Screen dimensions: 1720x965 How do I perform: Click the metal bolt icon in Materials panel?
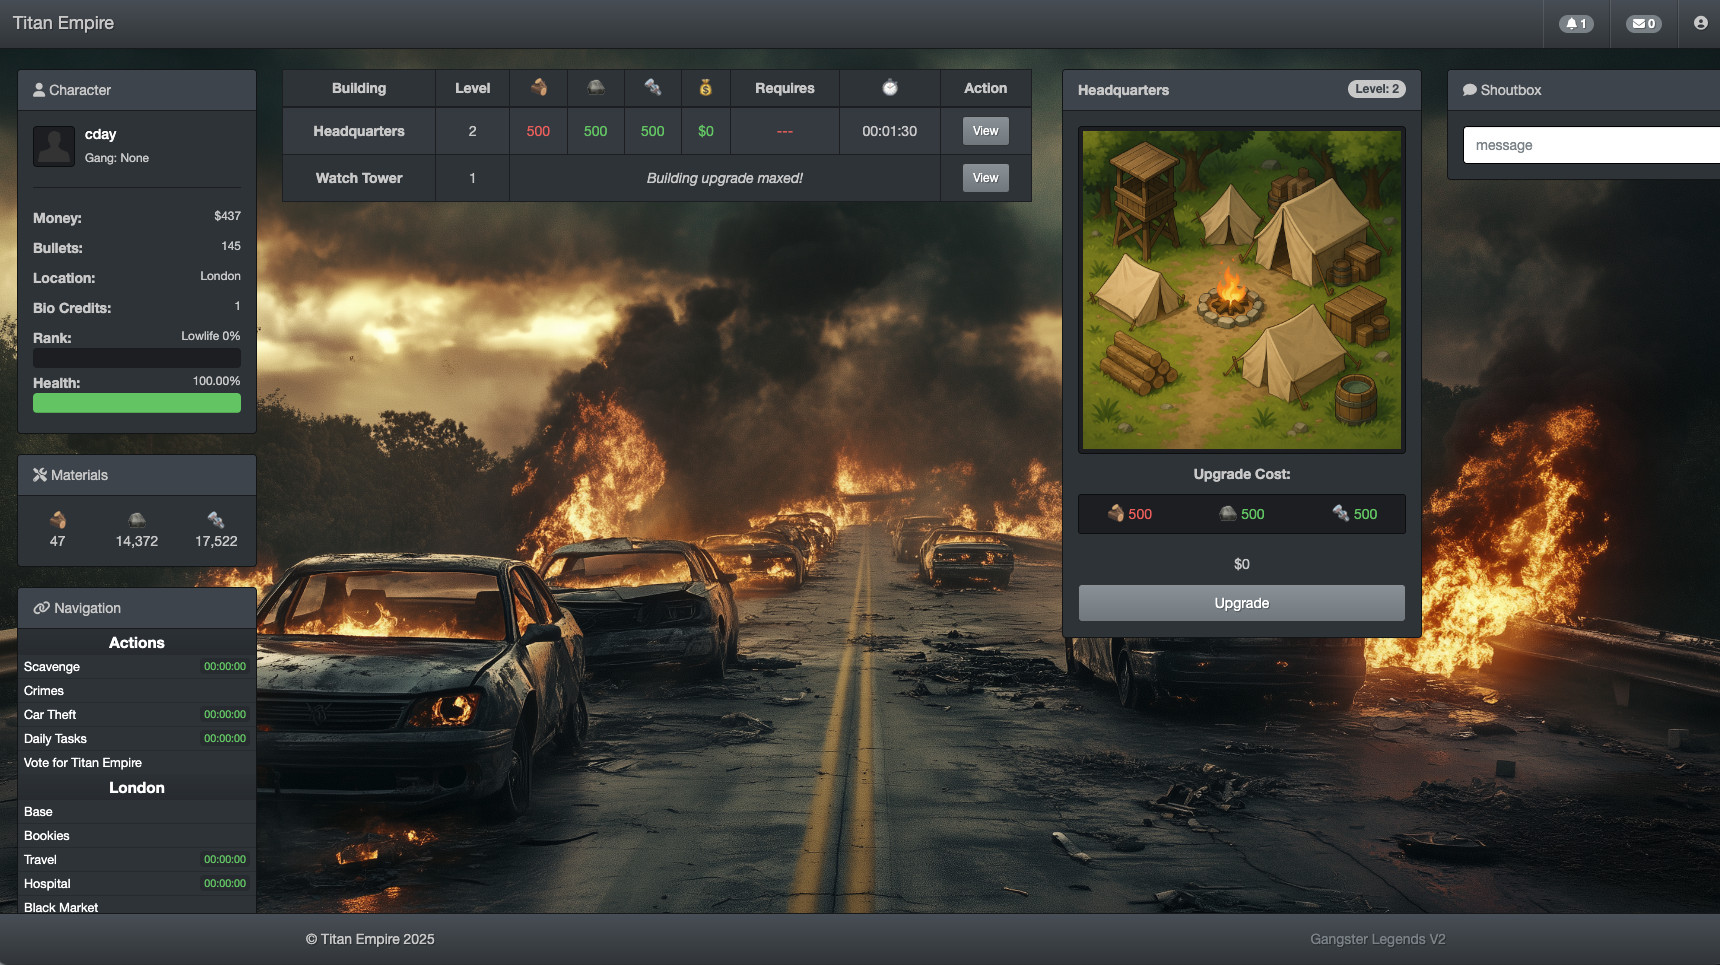click(216, 519)
